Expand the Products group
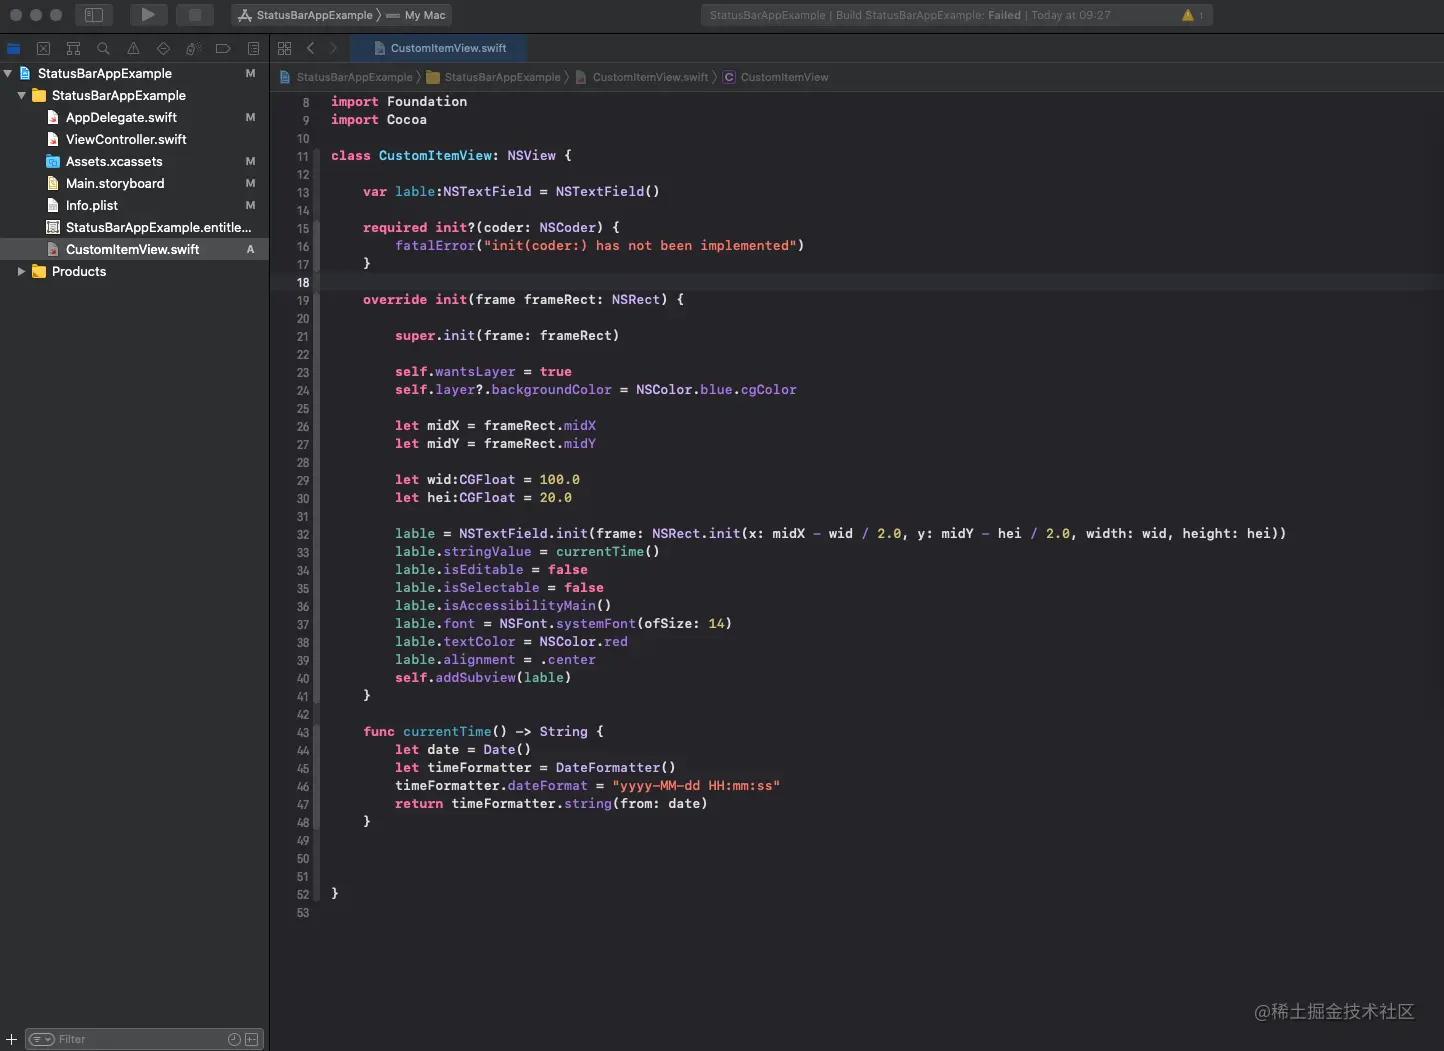Screen dimensions: 1444x1051 [x=22, y=271]
